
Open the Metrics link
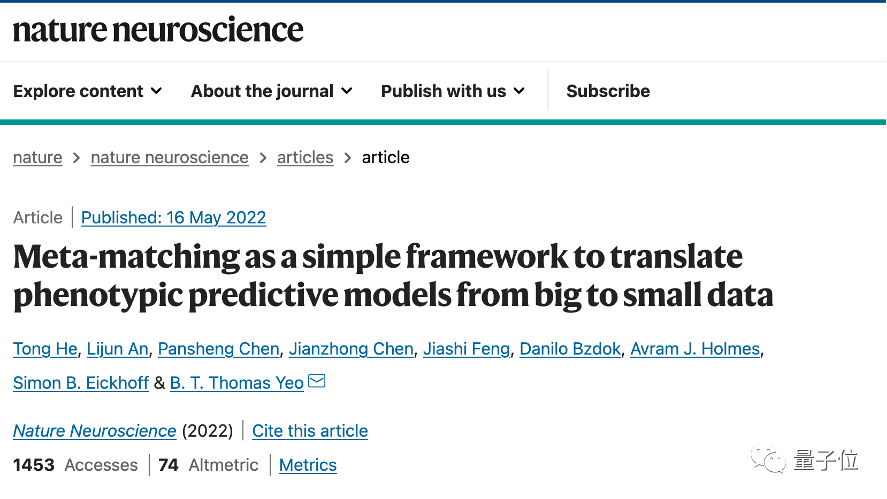[x=308, y=465]
